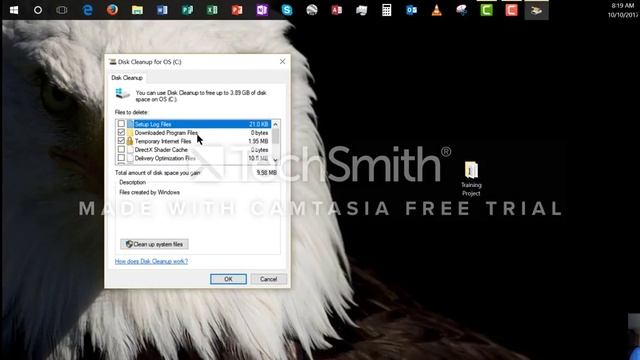Click the Files created by Windows description
The width and height of the screenshot is (640, 360).
pyautogui.click(x=149, y=192)
